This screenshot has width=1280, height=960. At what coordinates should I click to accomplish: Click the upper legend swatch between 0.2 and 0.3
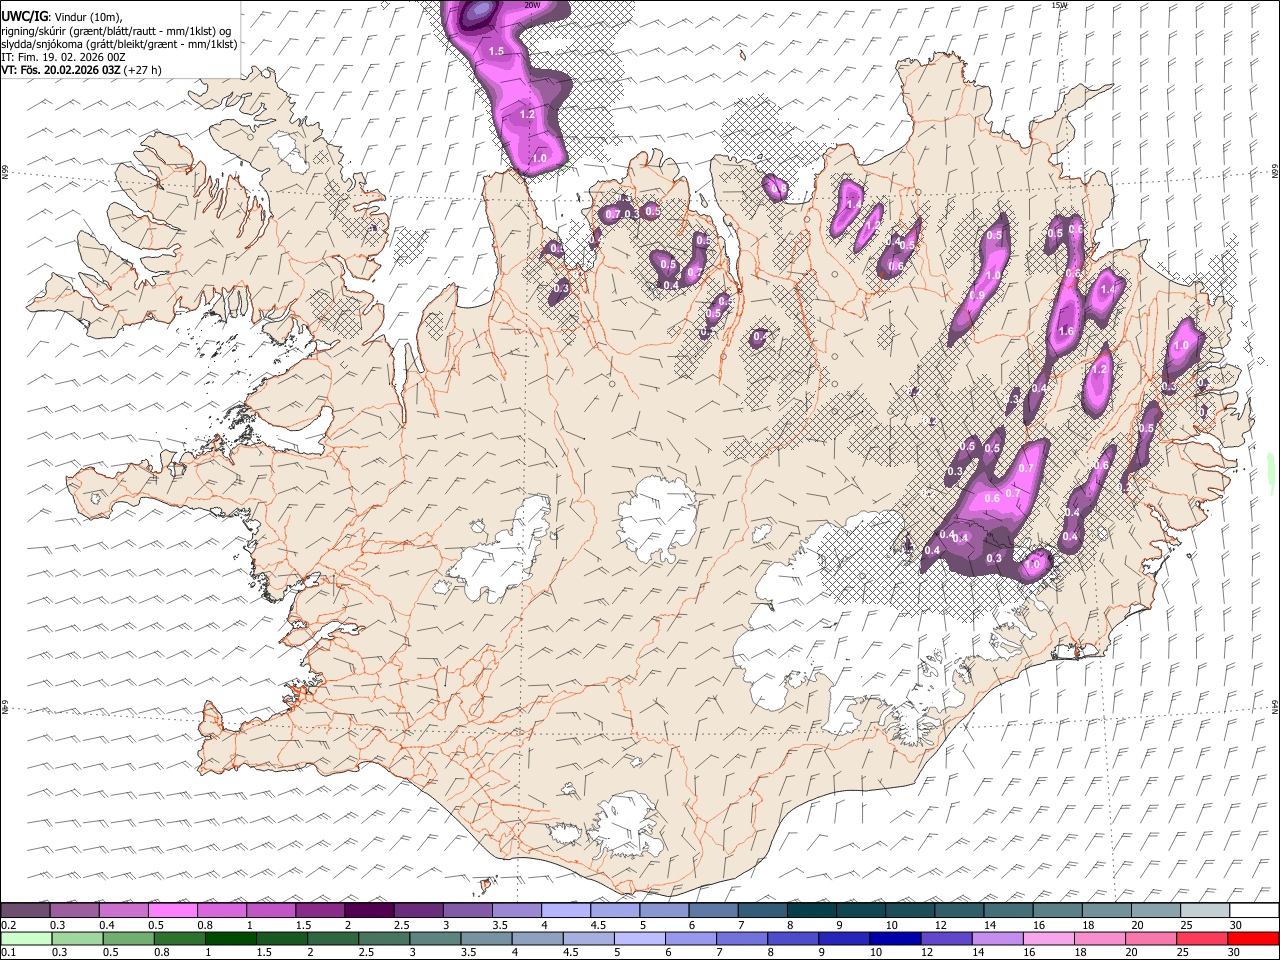click(25, 911)
